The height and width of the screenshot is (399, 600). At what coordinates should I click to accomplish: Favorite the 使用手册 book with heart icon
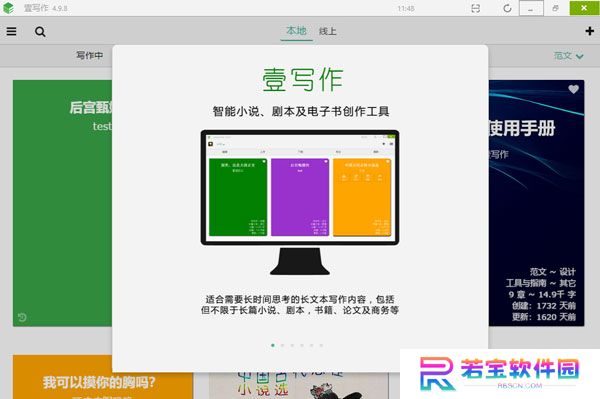point(573,89)
